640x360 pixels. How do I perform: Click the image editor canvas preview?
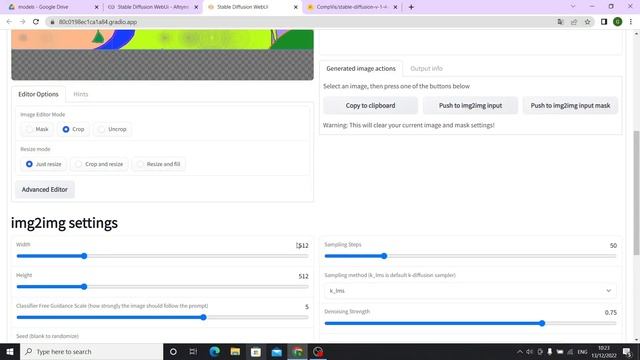pos(162,55)
